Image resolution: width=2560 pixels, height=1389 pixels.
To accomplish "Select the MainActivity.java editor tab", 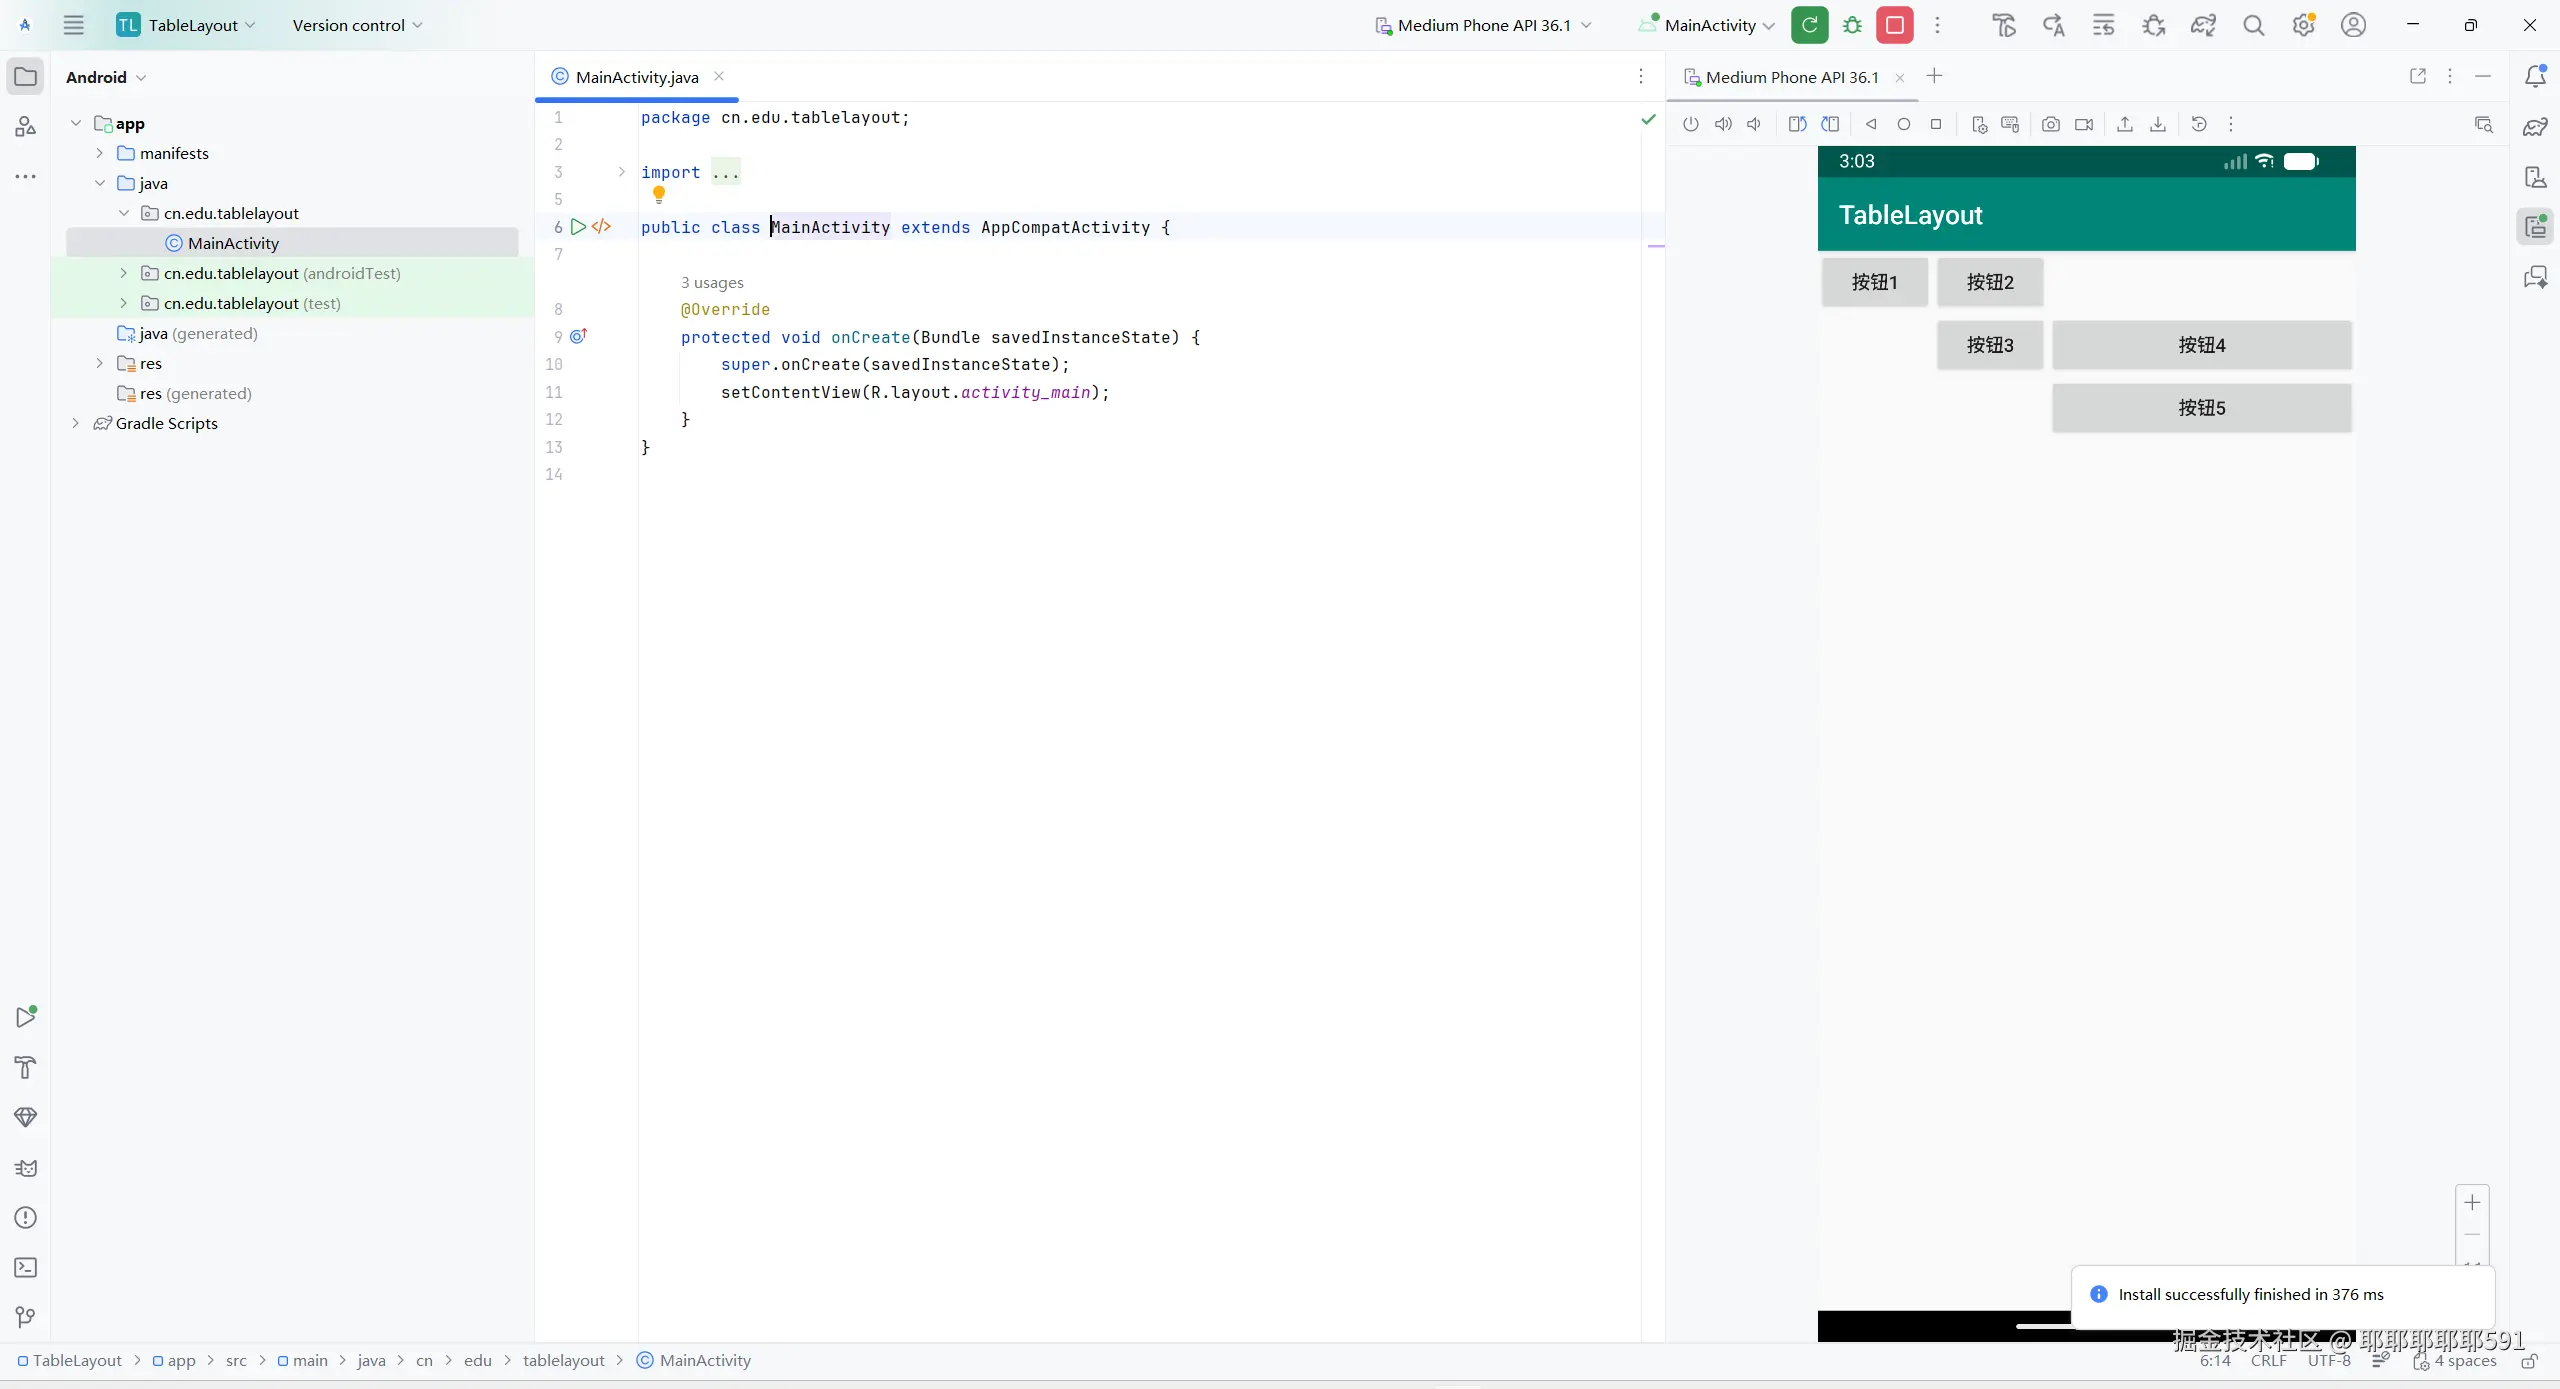I will 636,77.
